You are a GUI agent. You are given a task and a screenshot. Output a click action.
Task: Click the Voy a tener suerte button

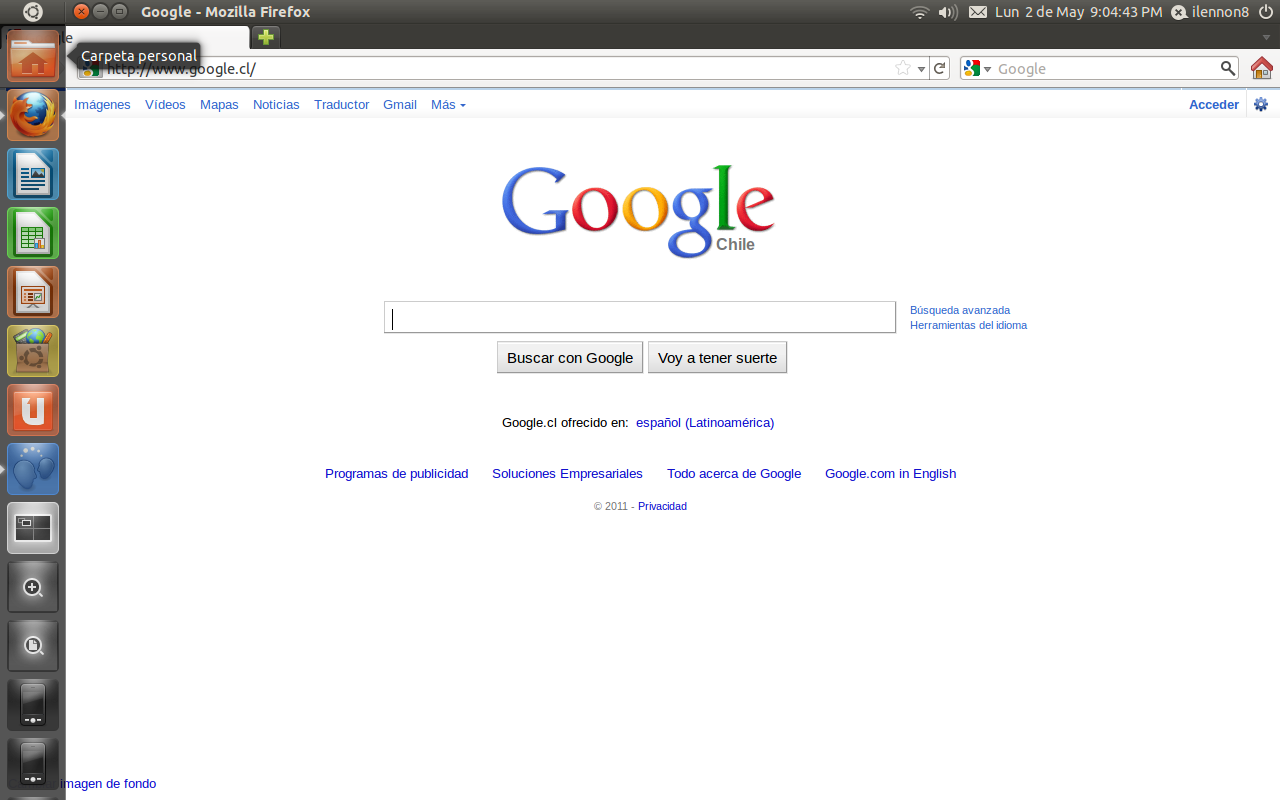[717, 357]
